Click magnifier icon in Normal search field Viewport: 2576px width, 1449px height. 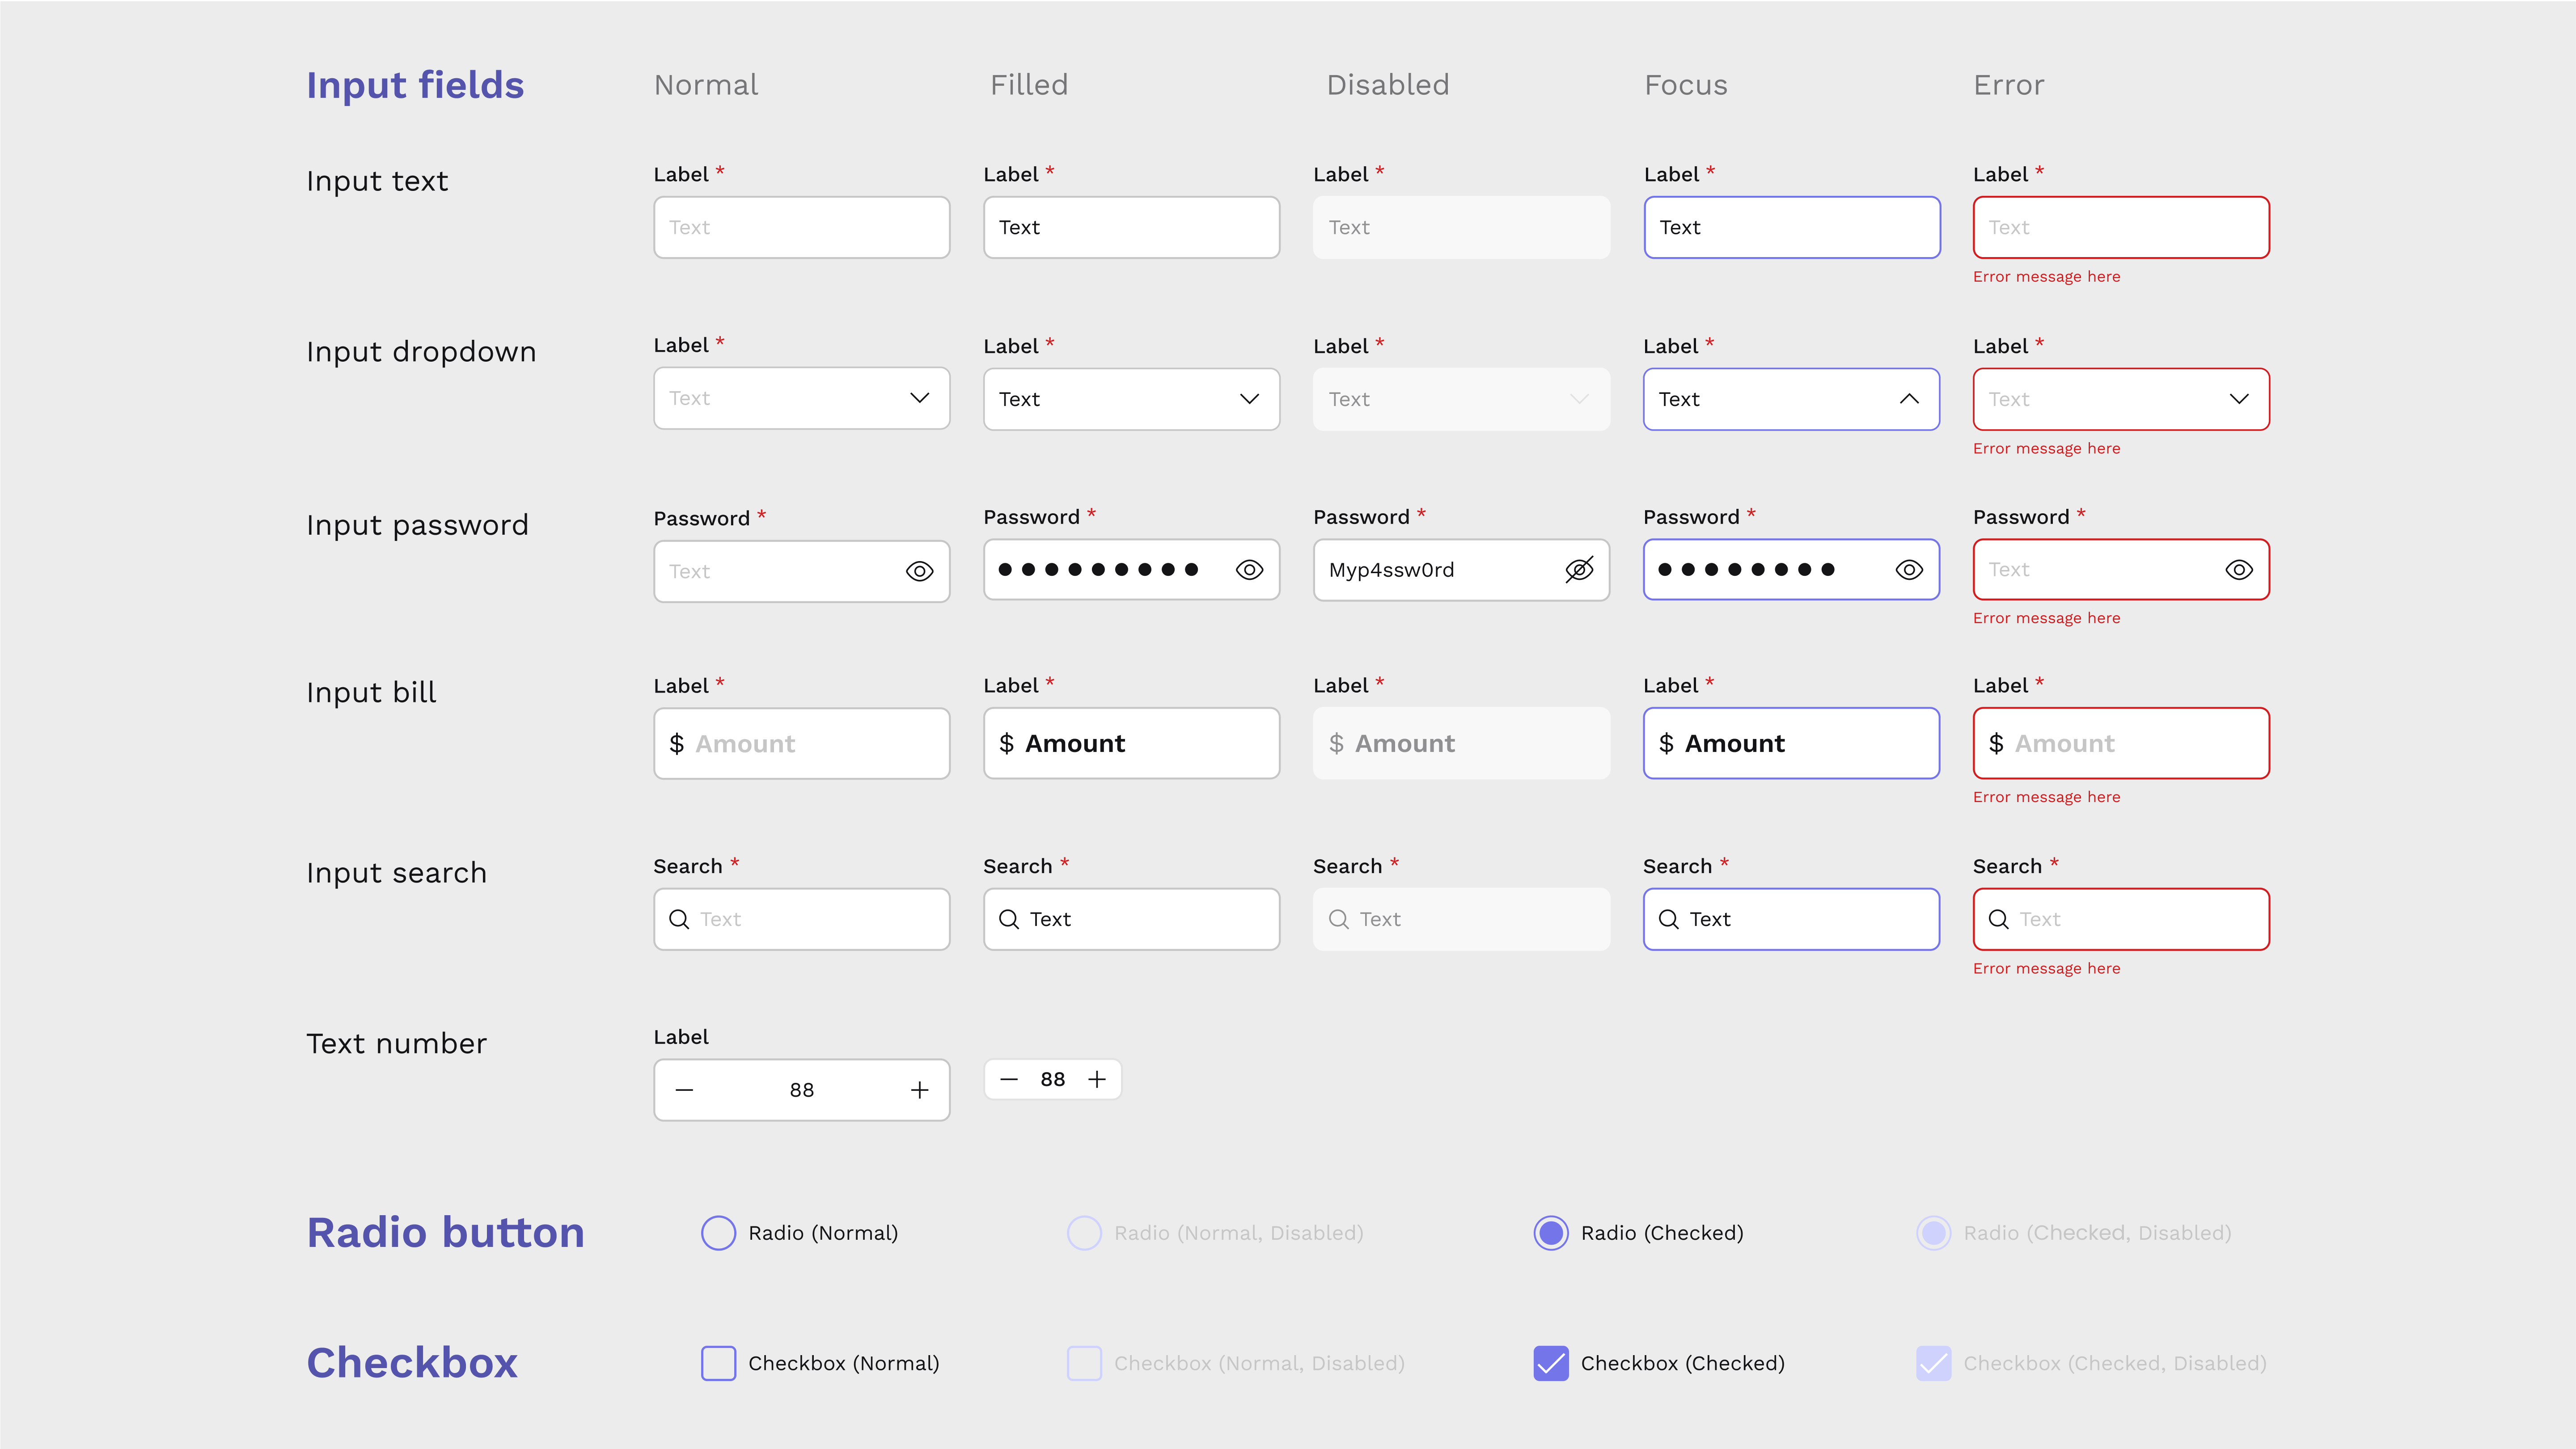click(x=679, y=919)
